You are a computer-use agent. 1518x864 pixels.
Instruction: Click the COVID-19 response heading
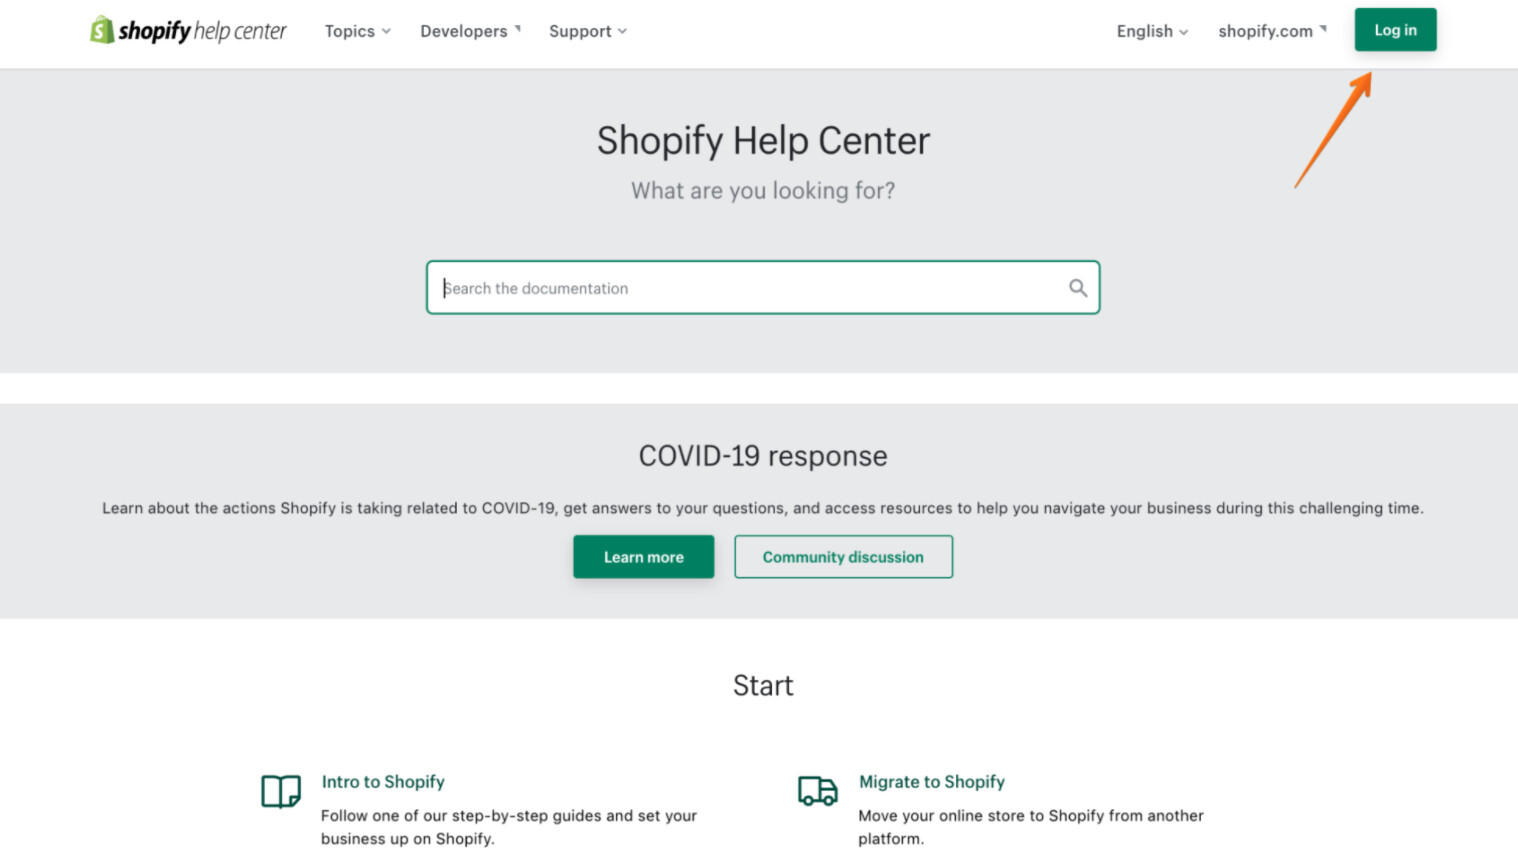tap(763, 456)
